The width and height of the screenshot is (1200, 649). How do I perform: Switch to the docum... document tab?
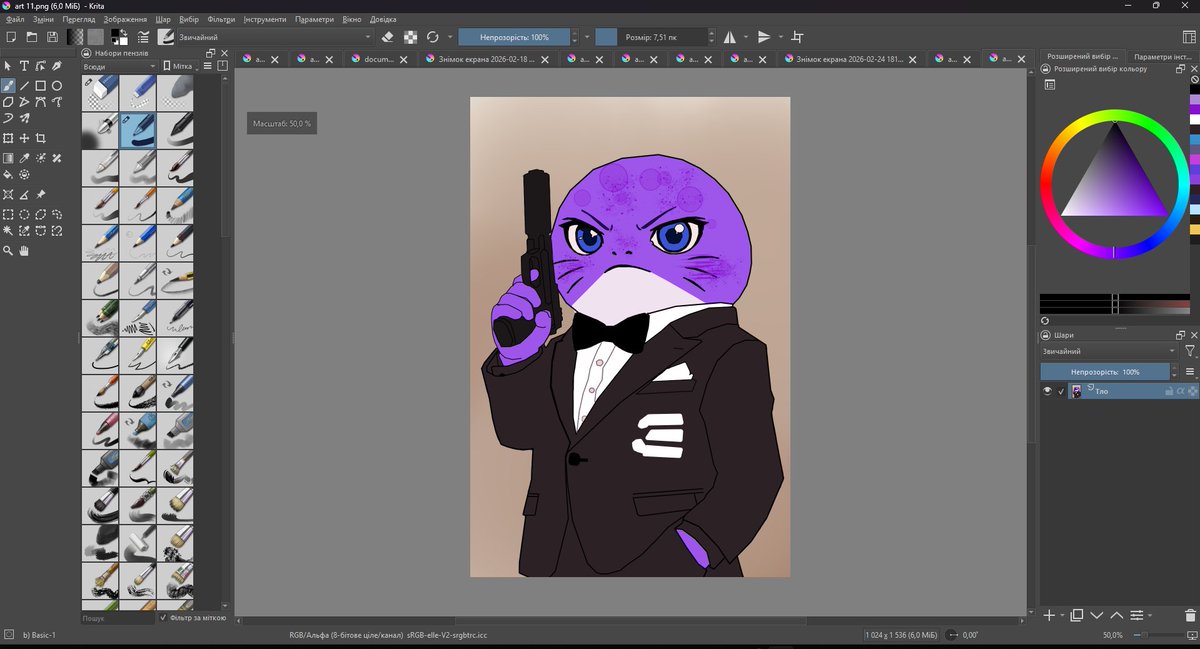[x=379, y=59]
